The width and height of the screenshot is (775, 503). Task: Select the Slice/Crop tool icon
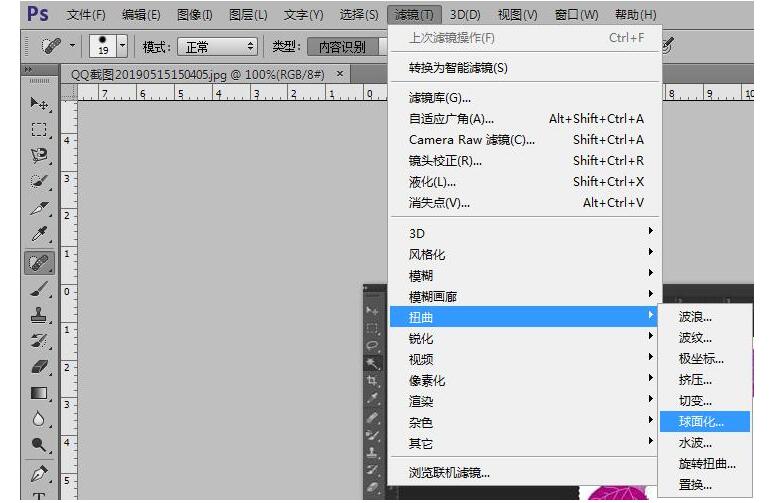tap(39, 208)
